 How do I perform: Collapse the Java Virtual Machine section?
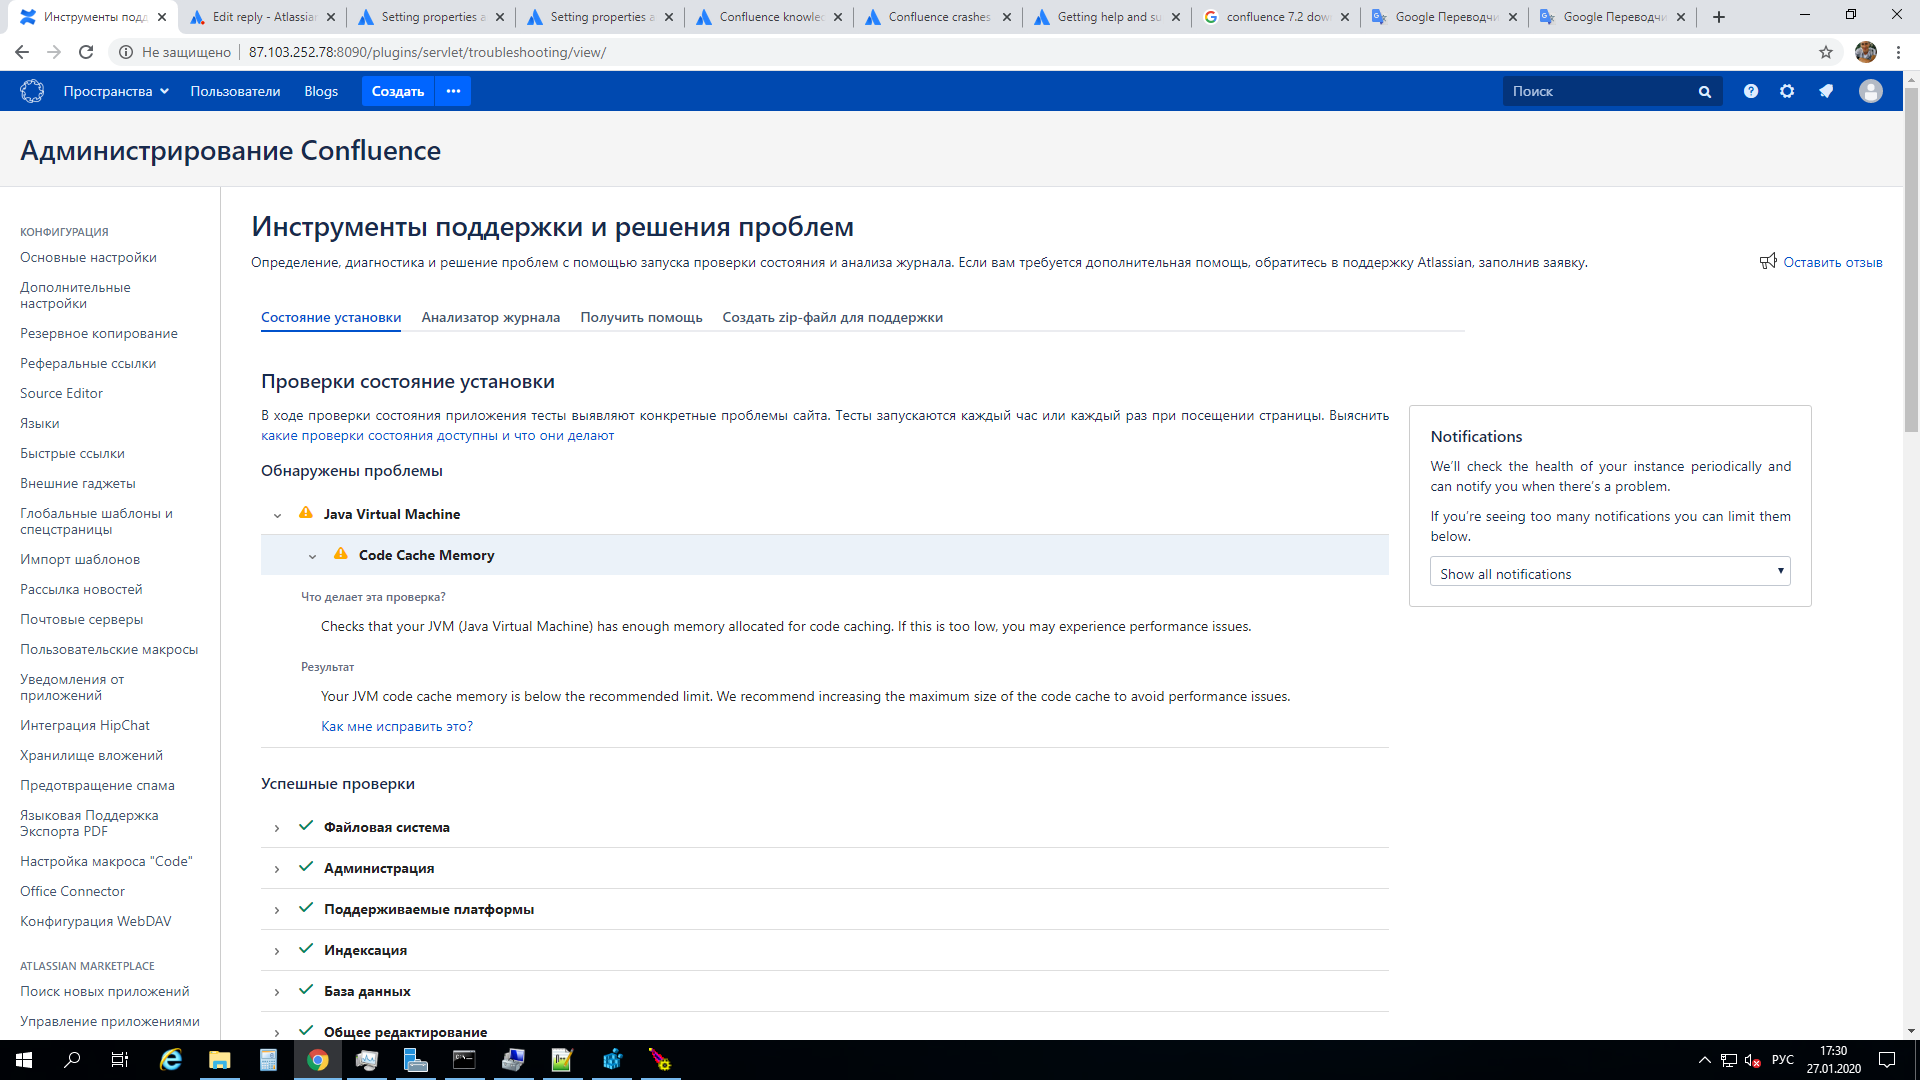click(x=277, y=515)
